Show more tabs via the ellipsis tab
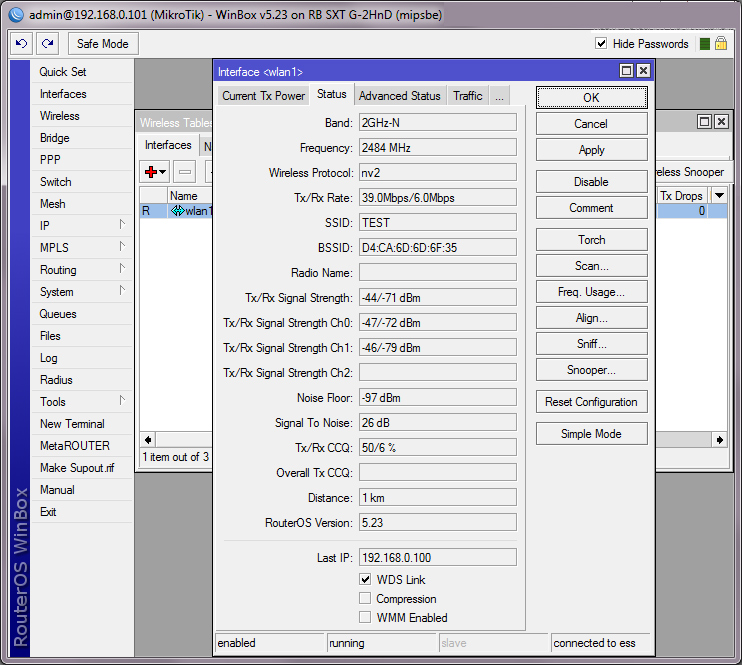Screen dimensions: 742x665 [x=499, y=96]
